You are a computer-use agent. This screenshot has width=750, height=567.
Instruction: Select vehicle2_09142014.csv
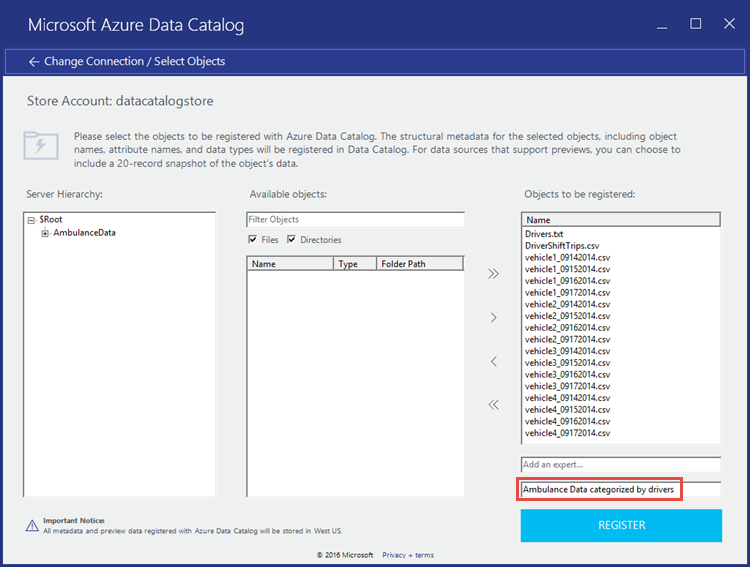click(x=567, y=304)
